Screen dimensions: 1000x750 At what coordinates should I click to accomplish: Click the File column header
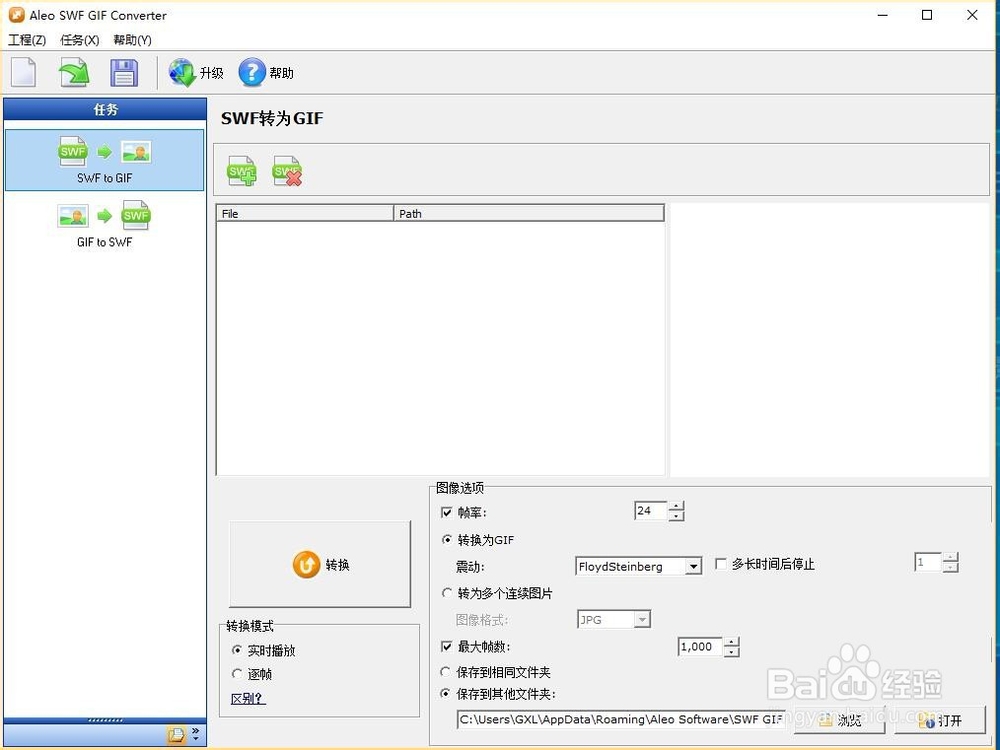pos(305,214)
